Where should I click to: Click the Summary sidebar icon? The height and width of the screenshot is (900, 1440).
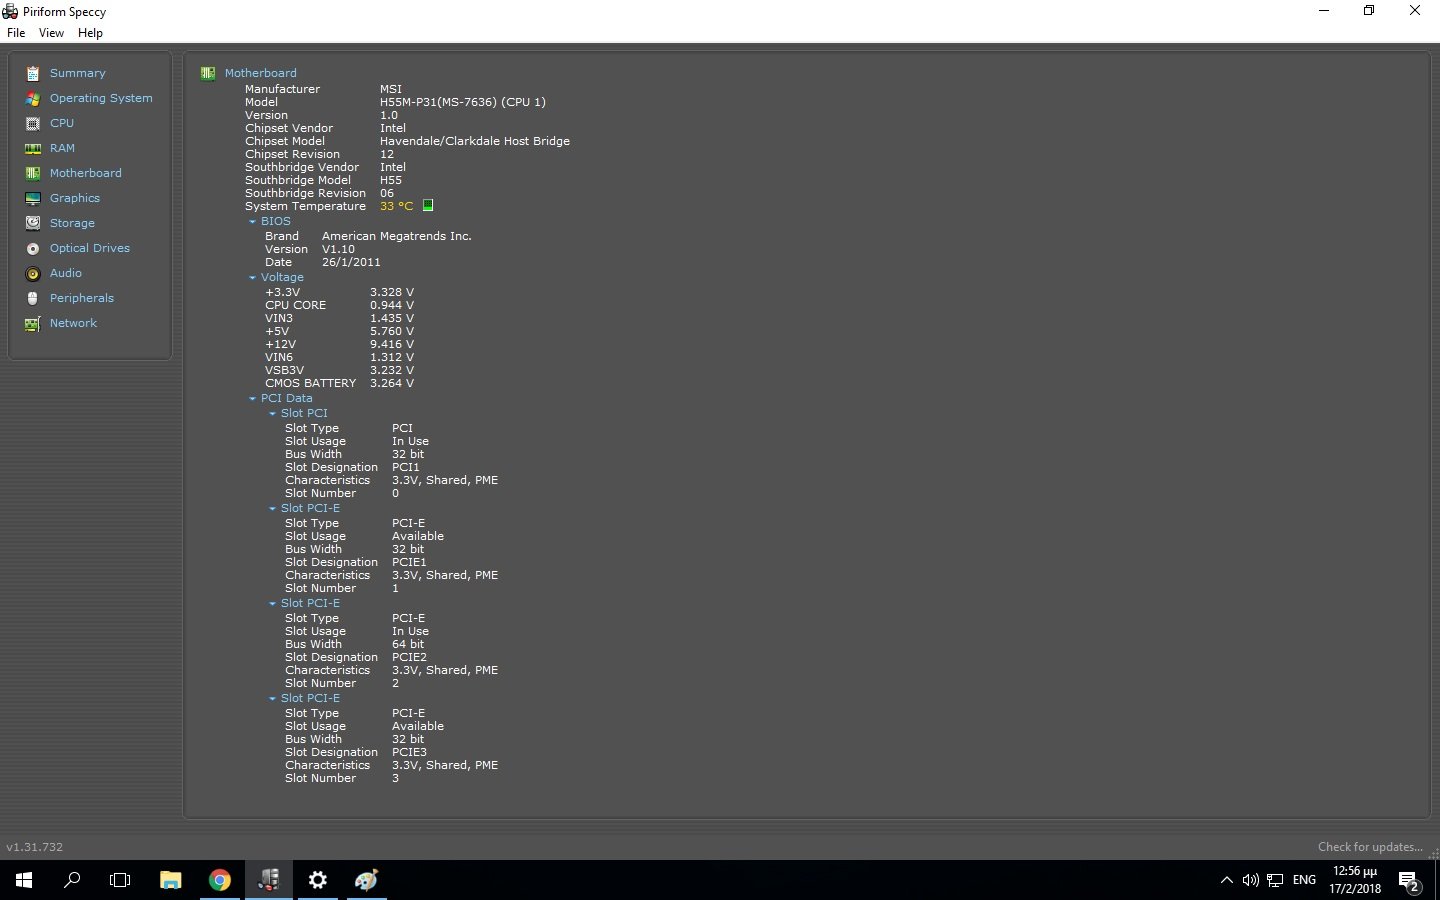pyautogui.click(x=32, y=73)
